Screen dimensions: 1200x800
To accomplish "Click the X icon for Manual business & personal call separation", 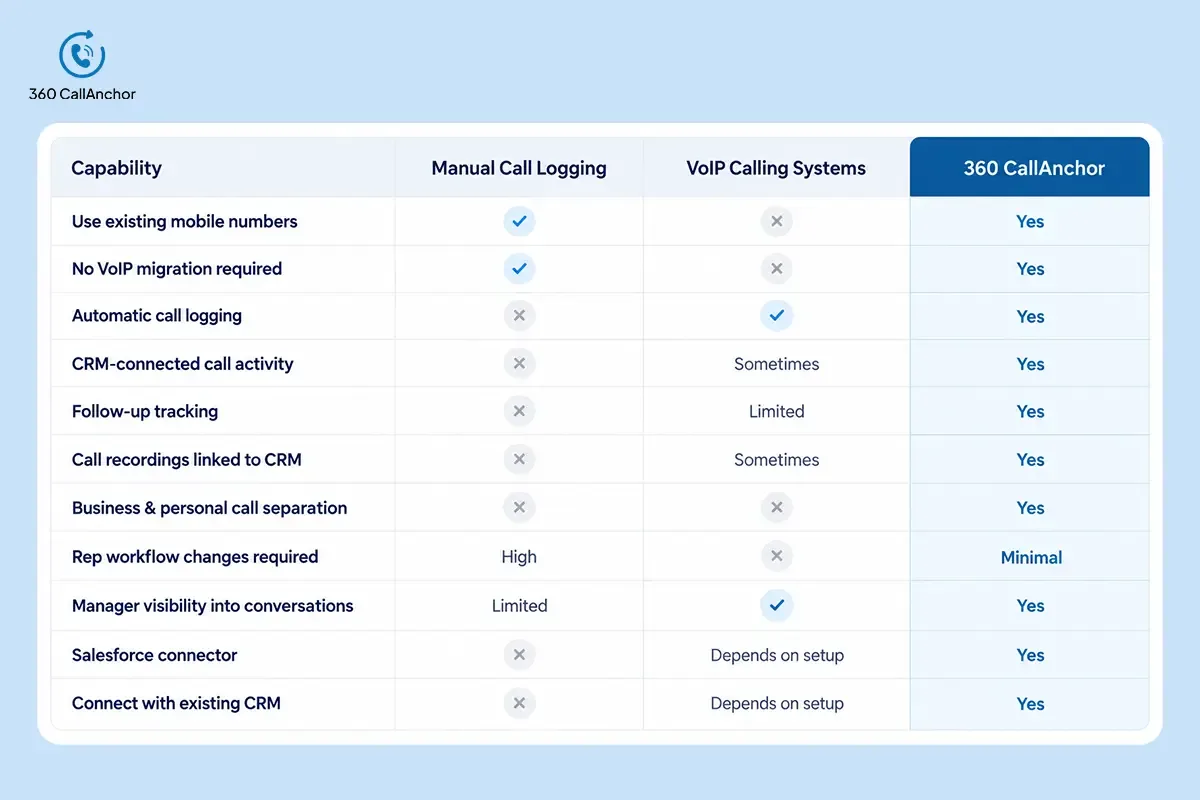I will click(x=519, y=508).
